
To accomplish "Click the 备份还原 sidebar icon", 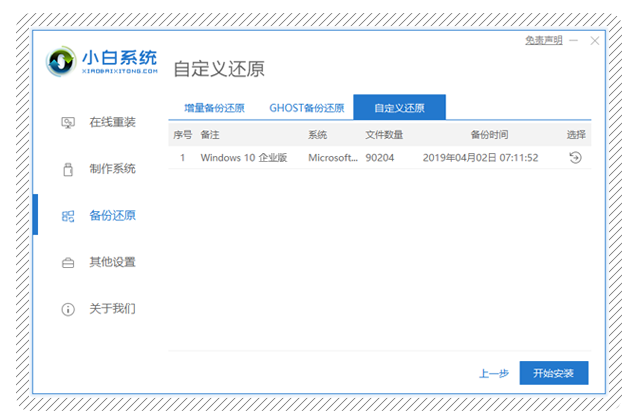I will coord(68,215).
